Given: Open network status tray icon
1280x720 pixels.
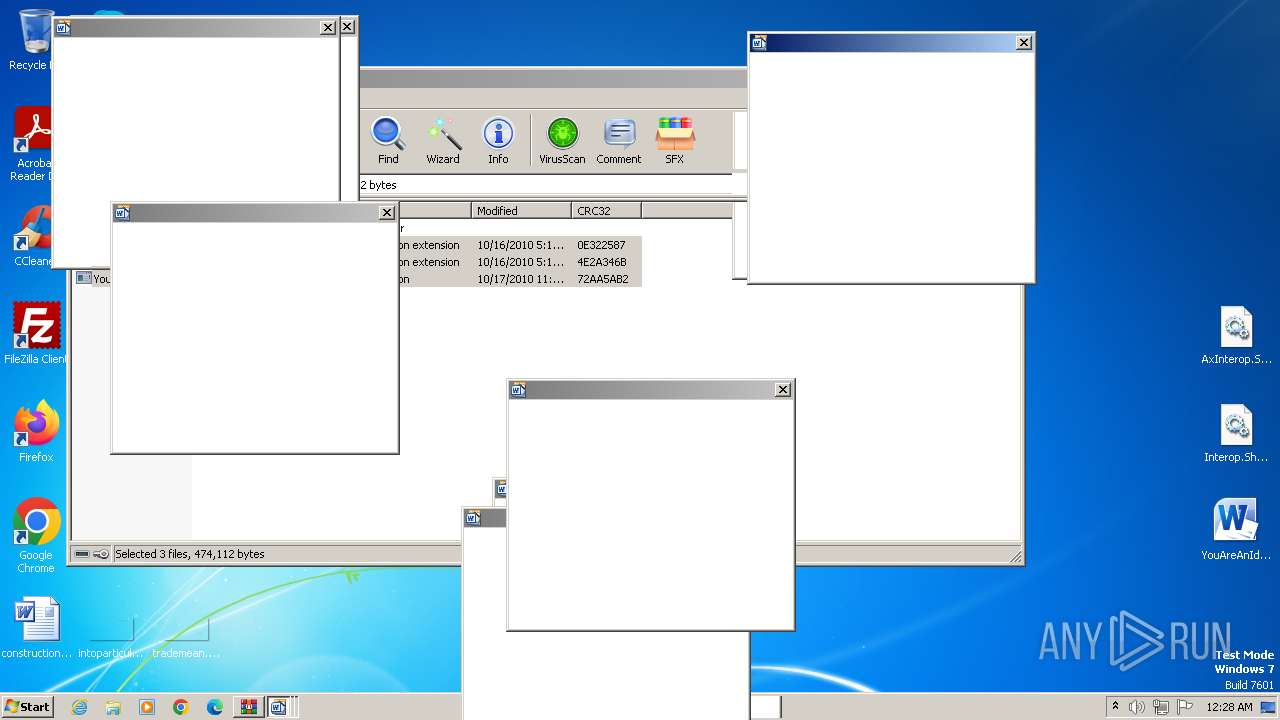Looking at the screenshot, I should [x=1161, y=707].
